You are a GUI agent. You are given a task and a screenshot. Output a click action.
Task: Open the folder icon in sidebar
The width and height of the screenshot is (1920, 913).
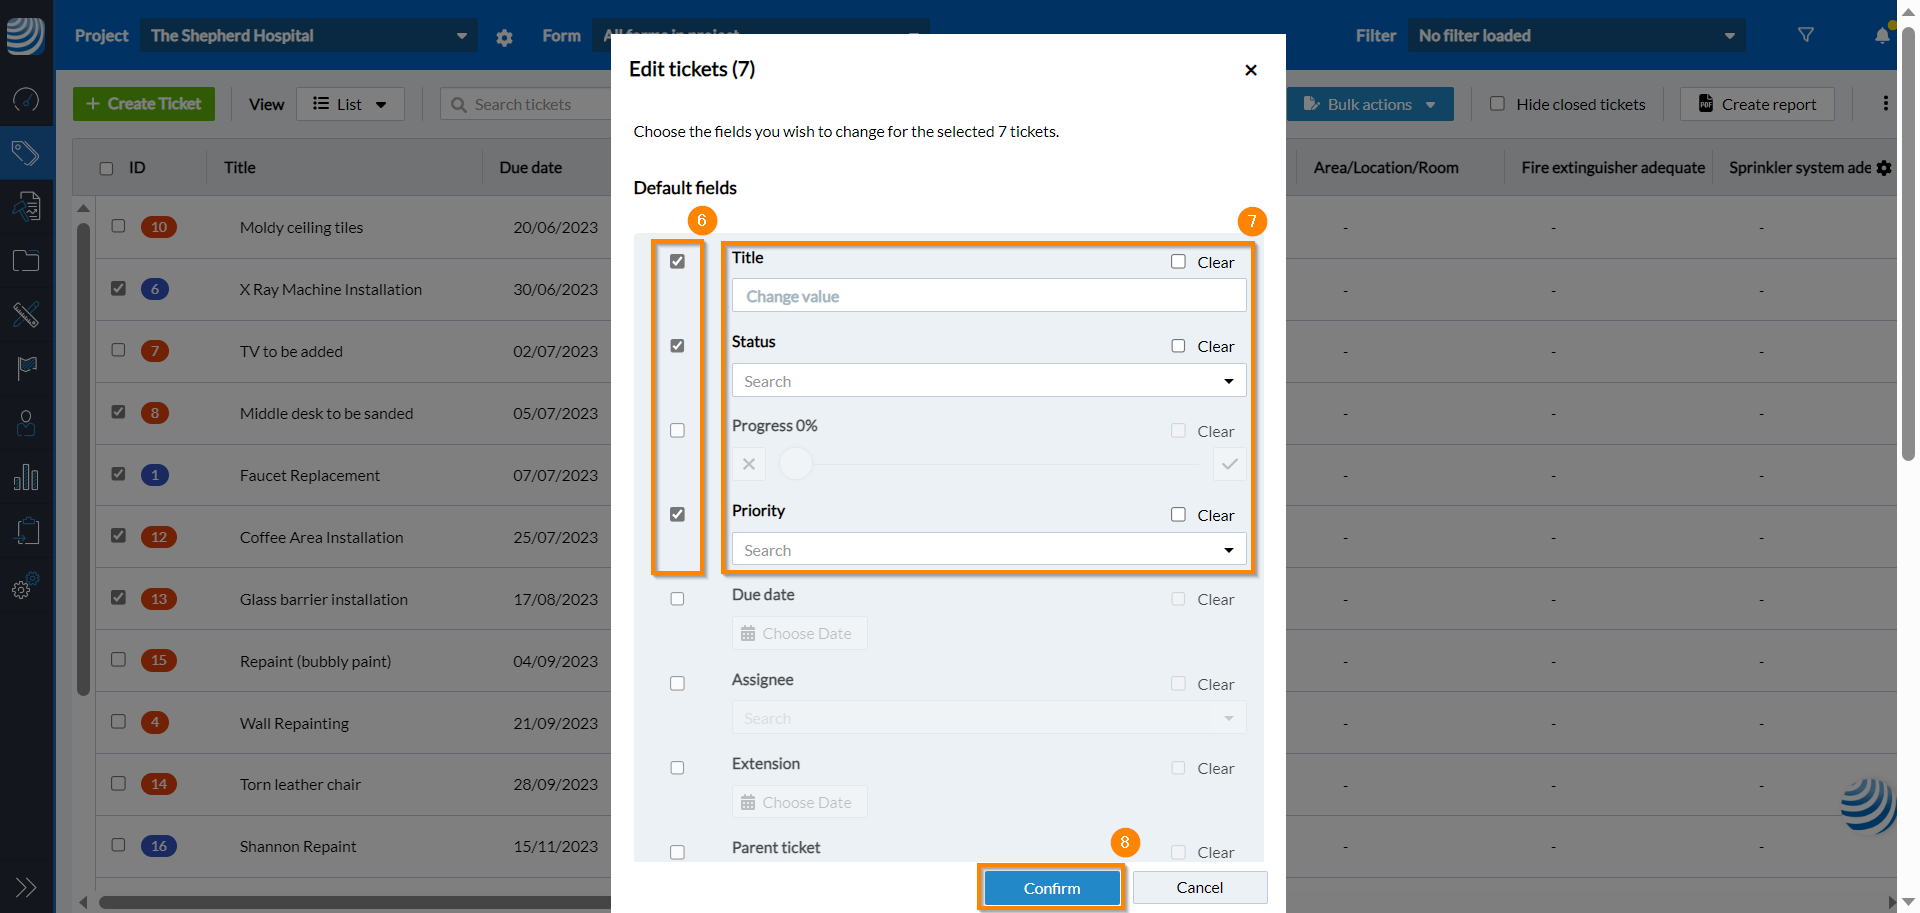tap(26, 261)
